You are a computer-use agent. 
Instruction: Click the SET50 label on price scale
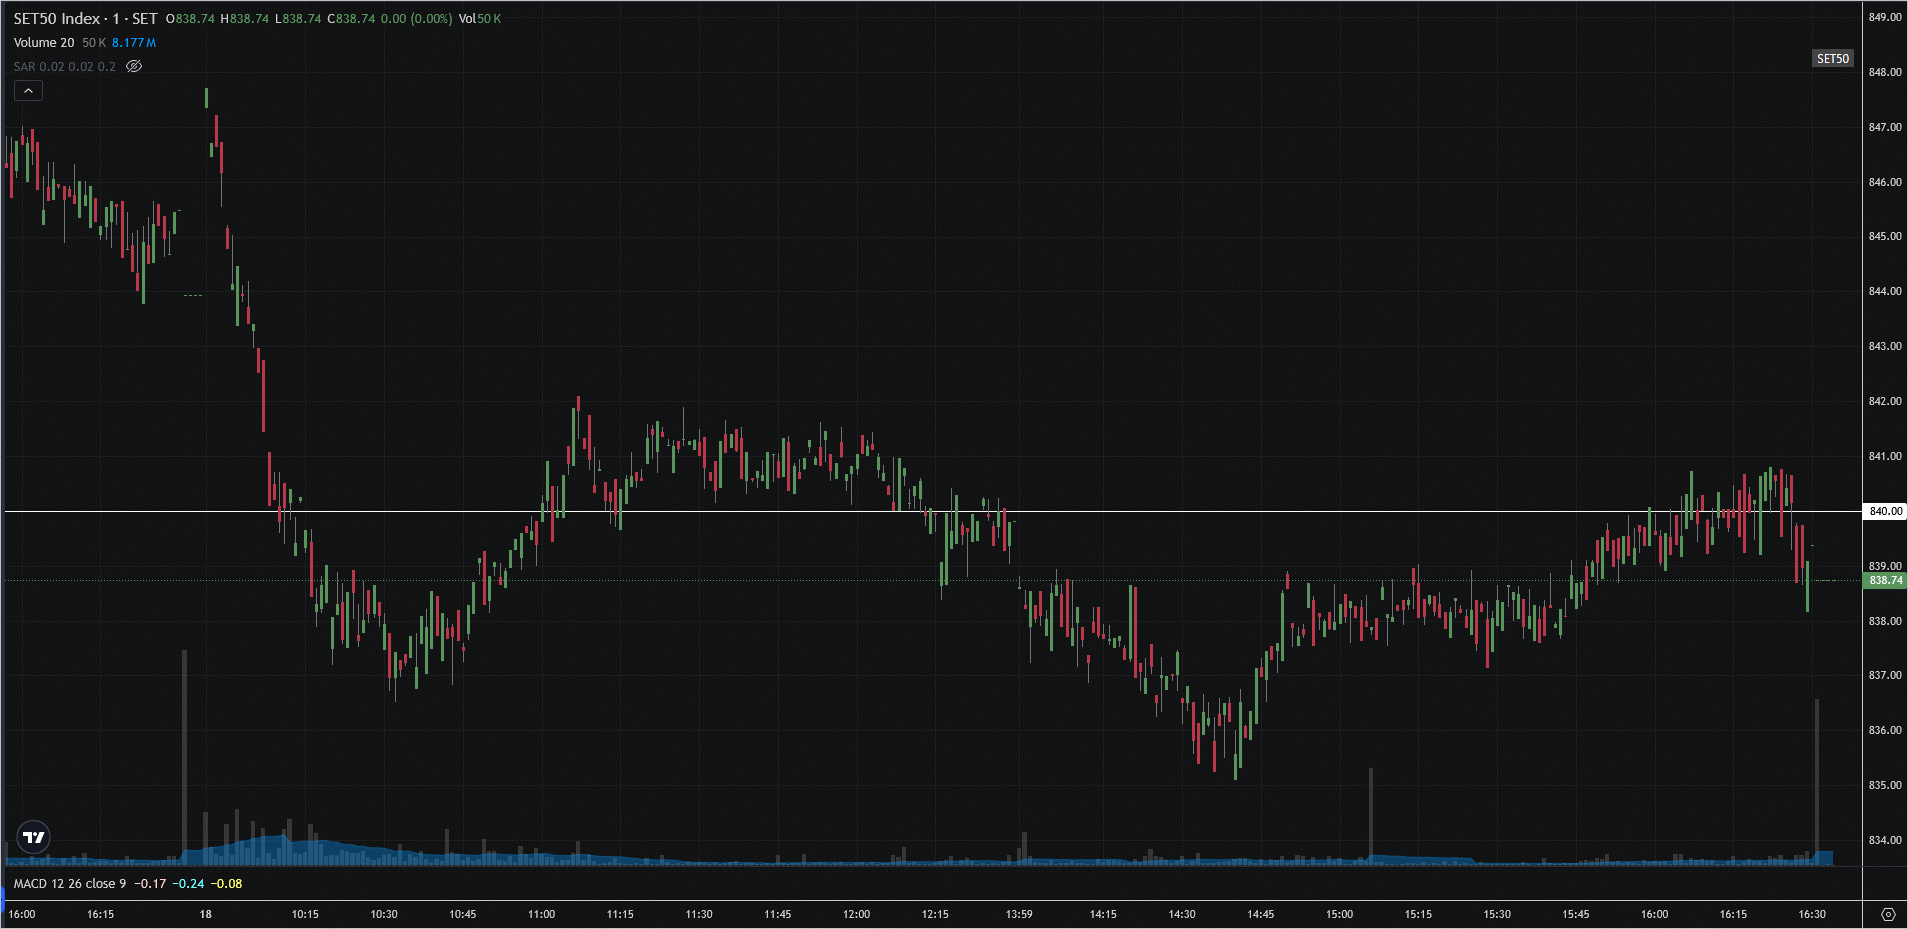coord(1832,59)
